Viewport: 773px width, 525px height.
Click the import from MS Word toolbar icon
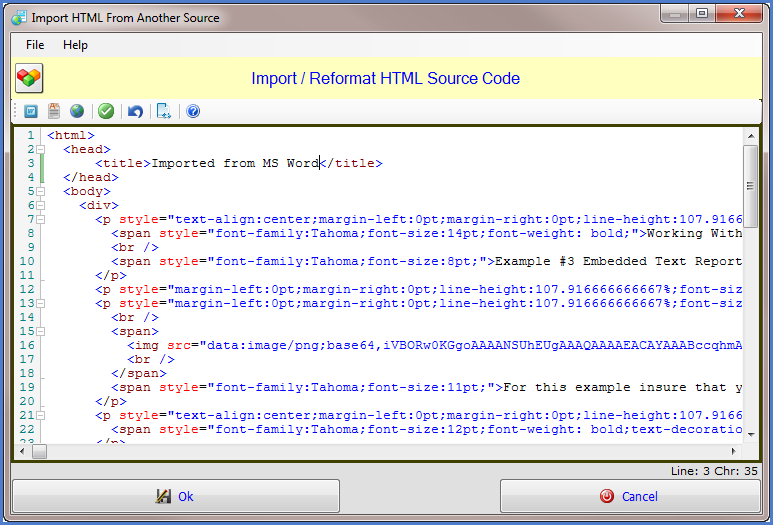[31, 111]
